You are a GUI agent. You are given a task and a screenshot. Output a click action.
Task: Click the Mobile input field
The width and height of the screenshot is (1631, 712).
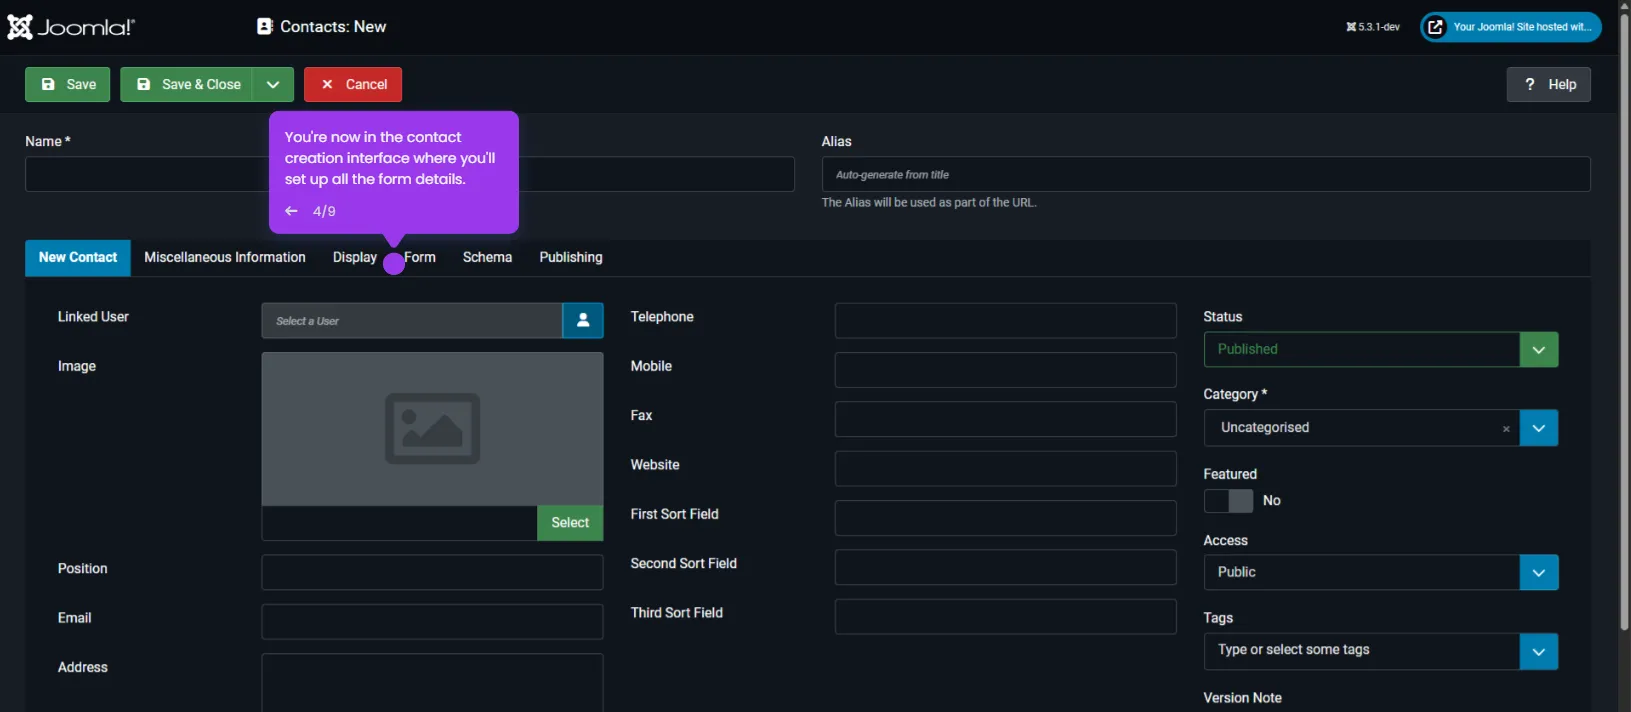pos(1006,370)
